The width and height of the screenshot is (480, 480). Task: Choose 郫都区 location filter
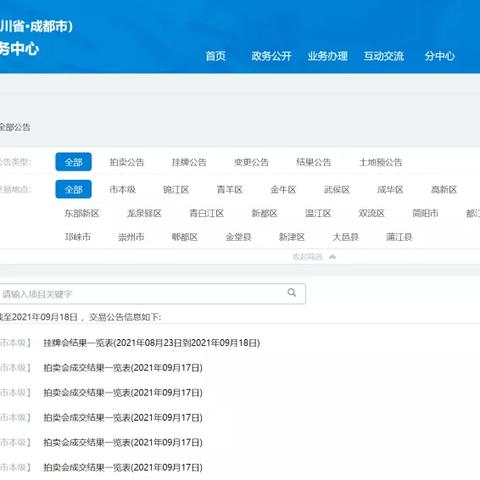[185, 237]
